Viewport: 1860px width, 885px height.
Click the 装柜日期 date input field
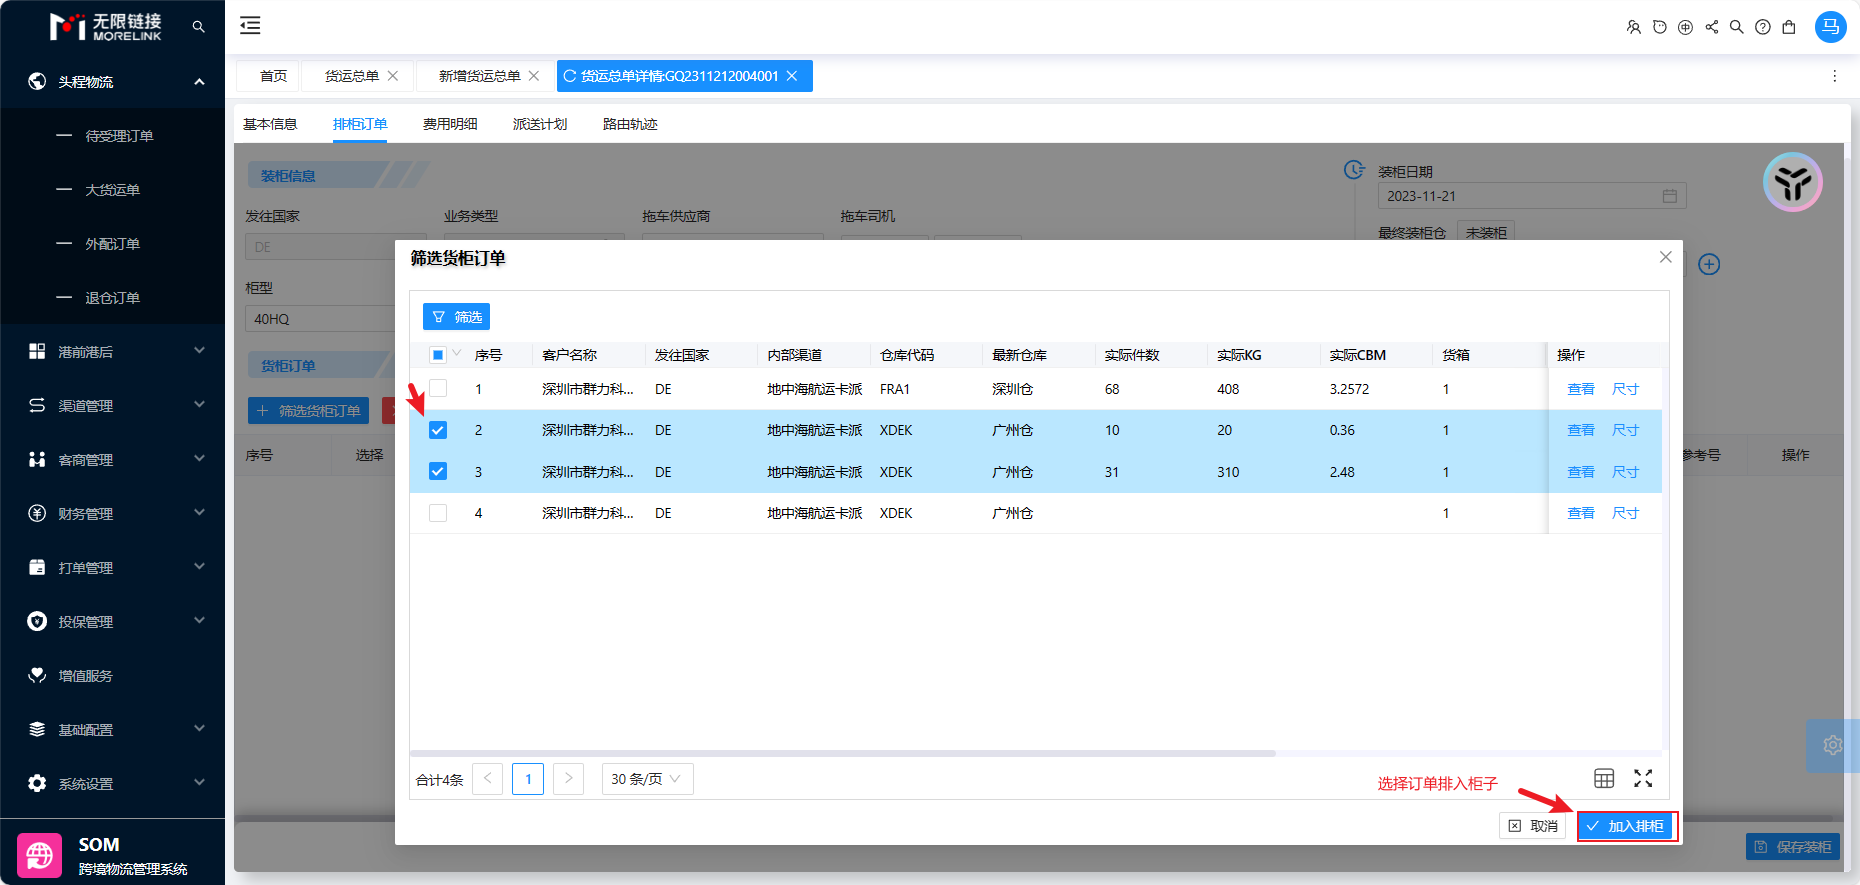tap(1532, 196)
